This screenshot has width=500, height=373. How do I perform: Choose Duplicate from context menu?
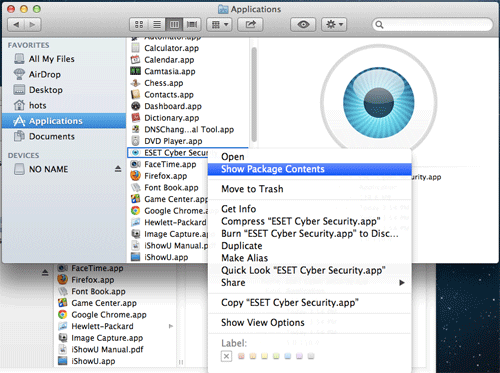coord(310,246)
